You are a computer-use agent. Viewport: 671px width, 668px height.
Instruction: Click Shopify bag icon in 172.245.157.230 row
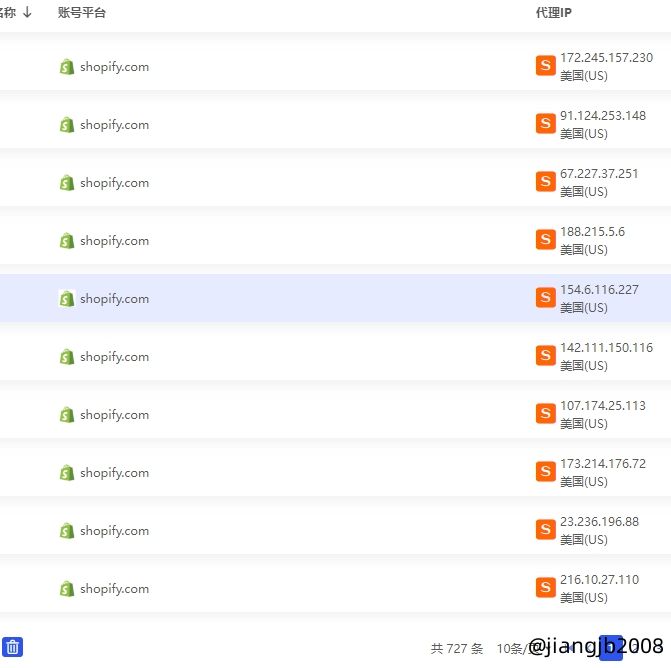coord(67,67)
